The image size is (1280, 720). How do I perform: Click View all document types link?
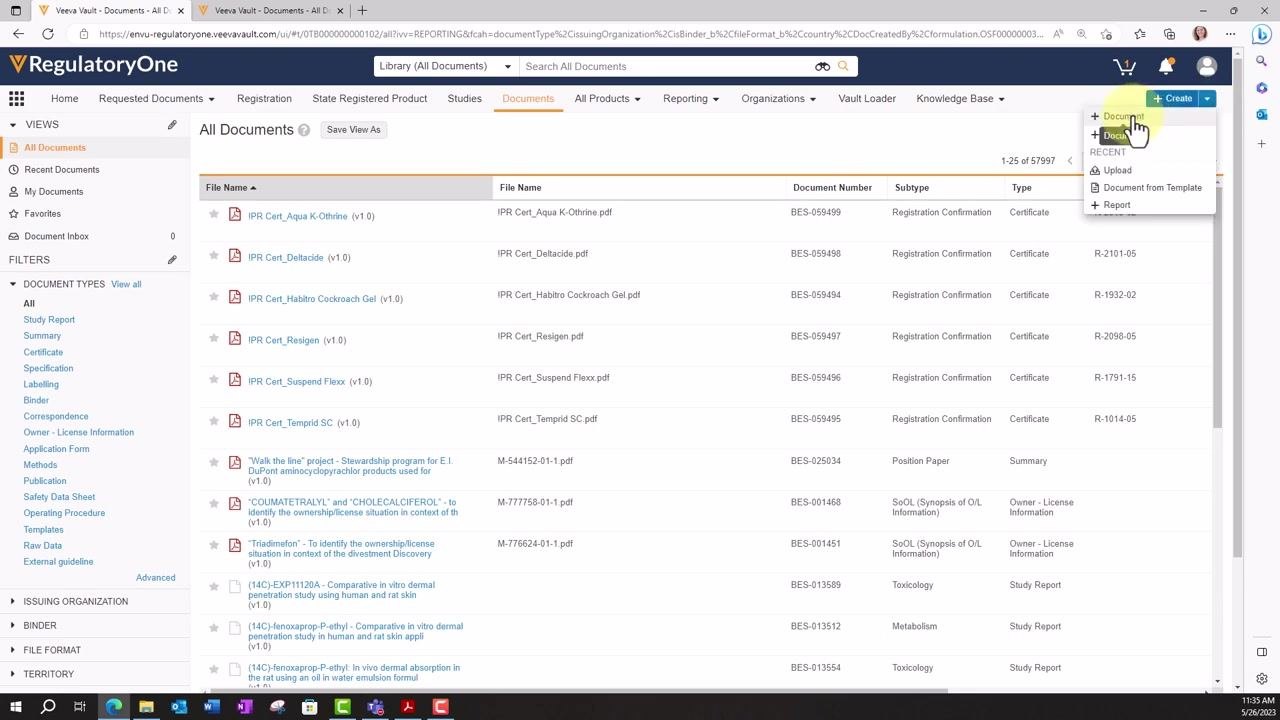coord(126,284)
